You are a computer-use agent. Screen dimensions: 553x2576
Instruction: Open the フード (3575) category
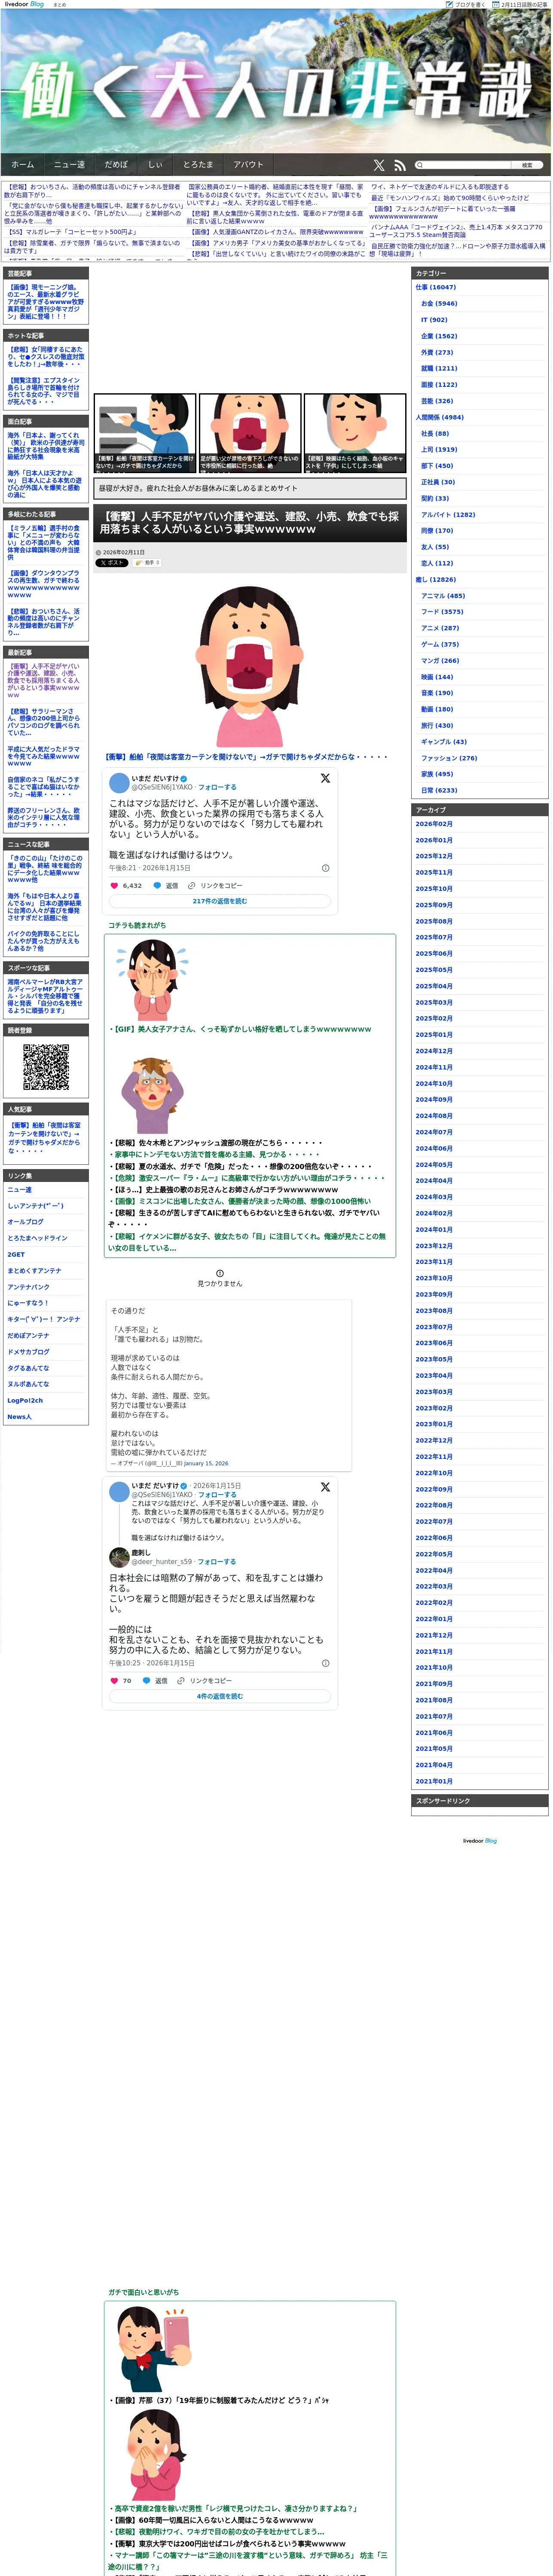pyautogui.click(x=442, y=612)
